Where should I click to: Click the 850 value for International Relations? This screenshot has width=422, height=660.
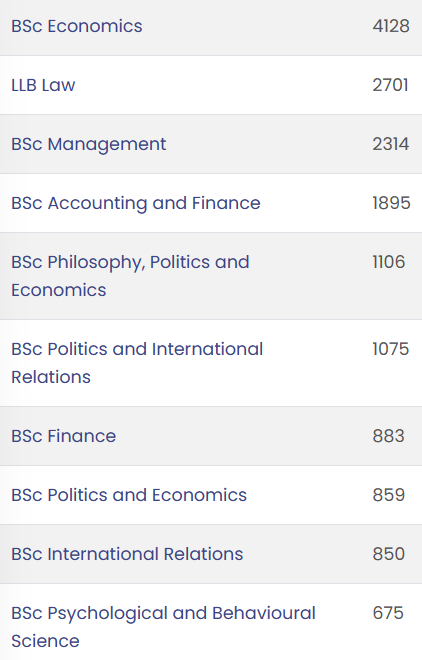tap(389, 554)
